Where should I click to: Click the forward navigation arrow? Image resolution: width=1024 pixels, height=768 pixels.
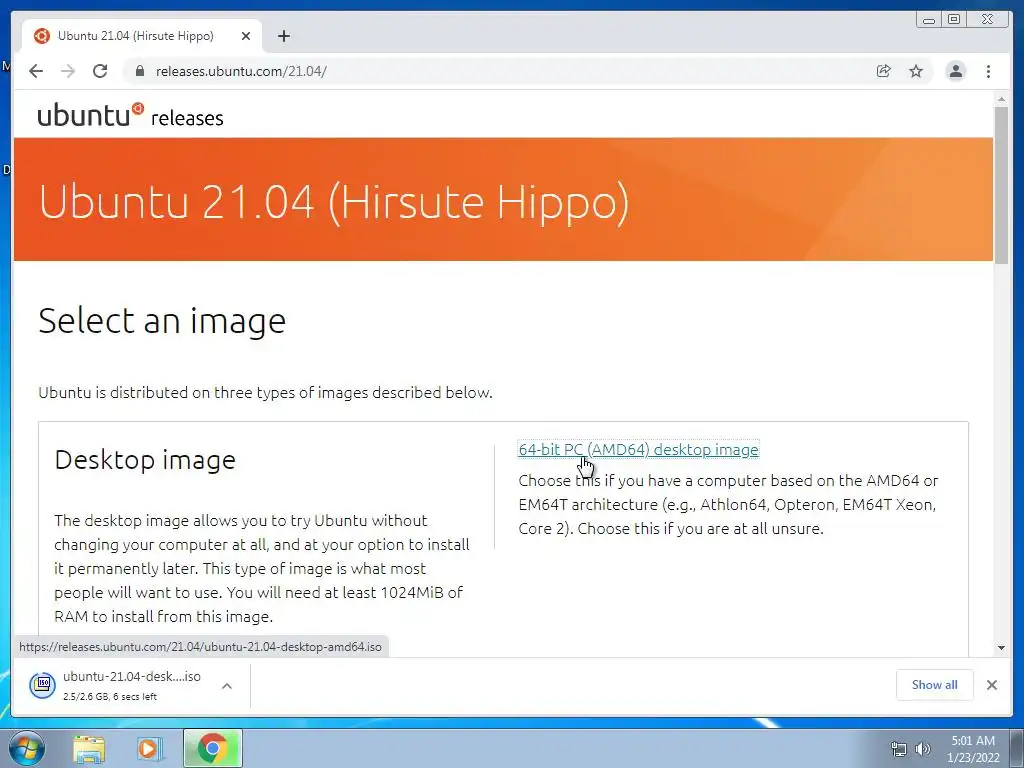pos(68,71)
